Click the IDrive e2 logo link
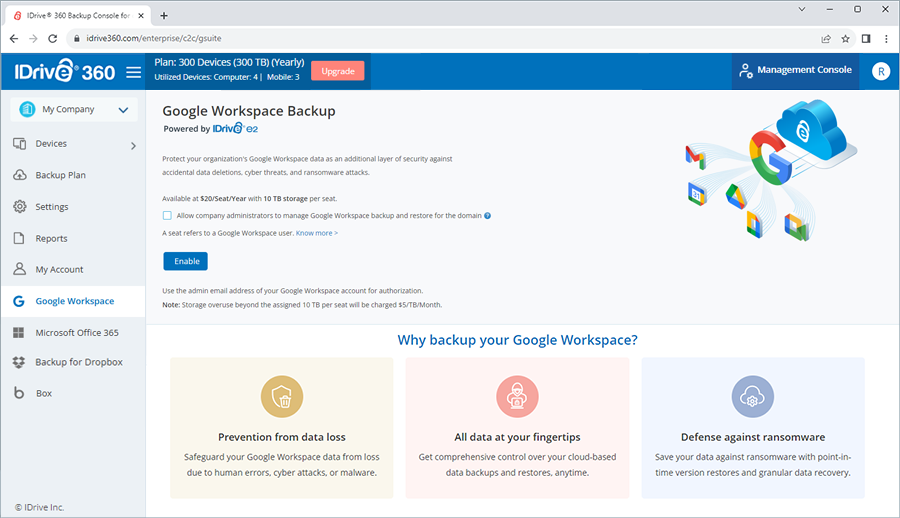 coord(235,129)
